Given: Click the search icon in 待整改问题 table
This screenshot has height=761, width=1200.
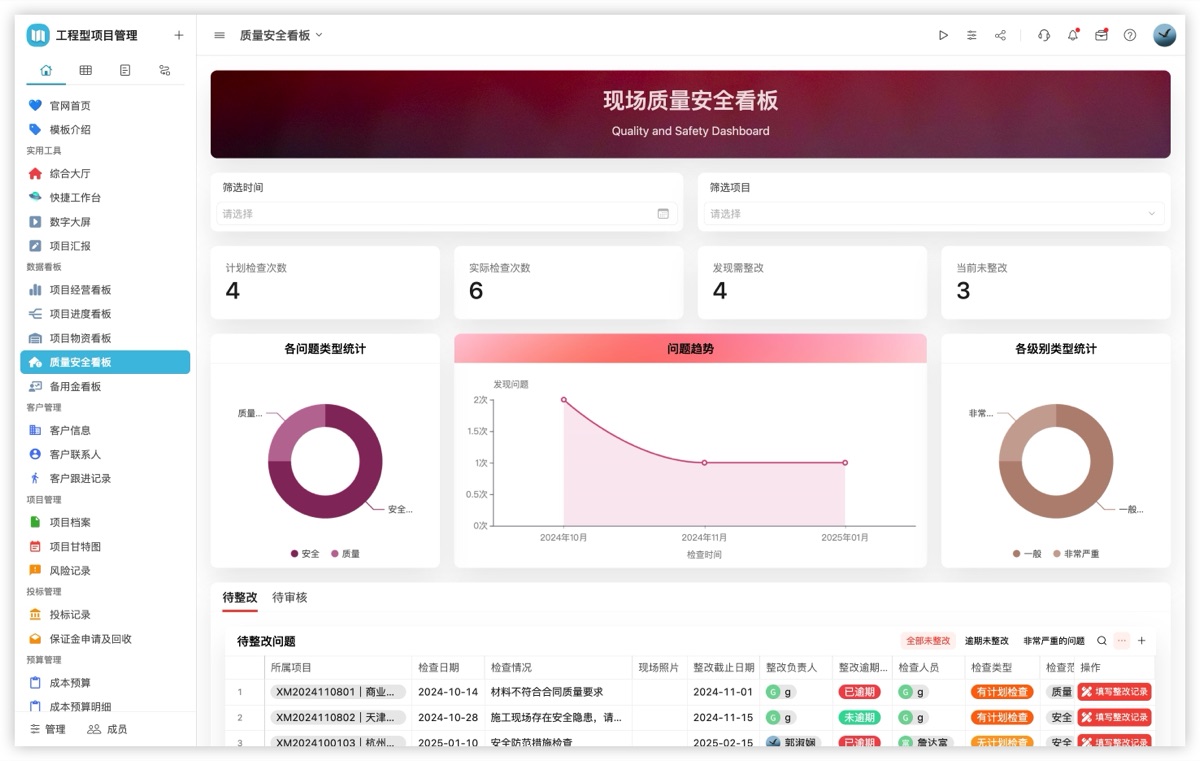Looking at the screenshot, I should coord(1102,641).
